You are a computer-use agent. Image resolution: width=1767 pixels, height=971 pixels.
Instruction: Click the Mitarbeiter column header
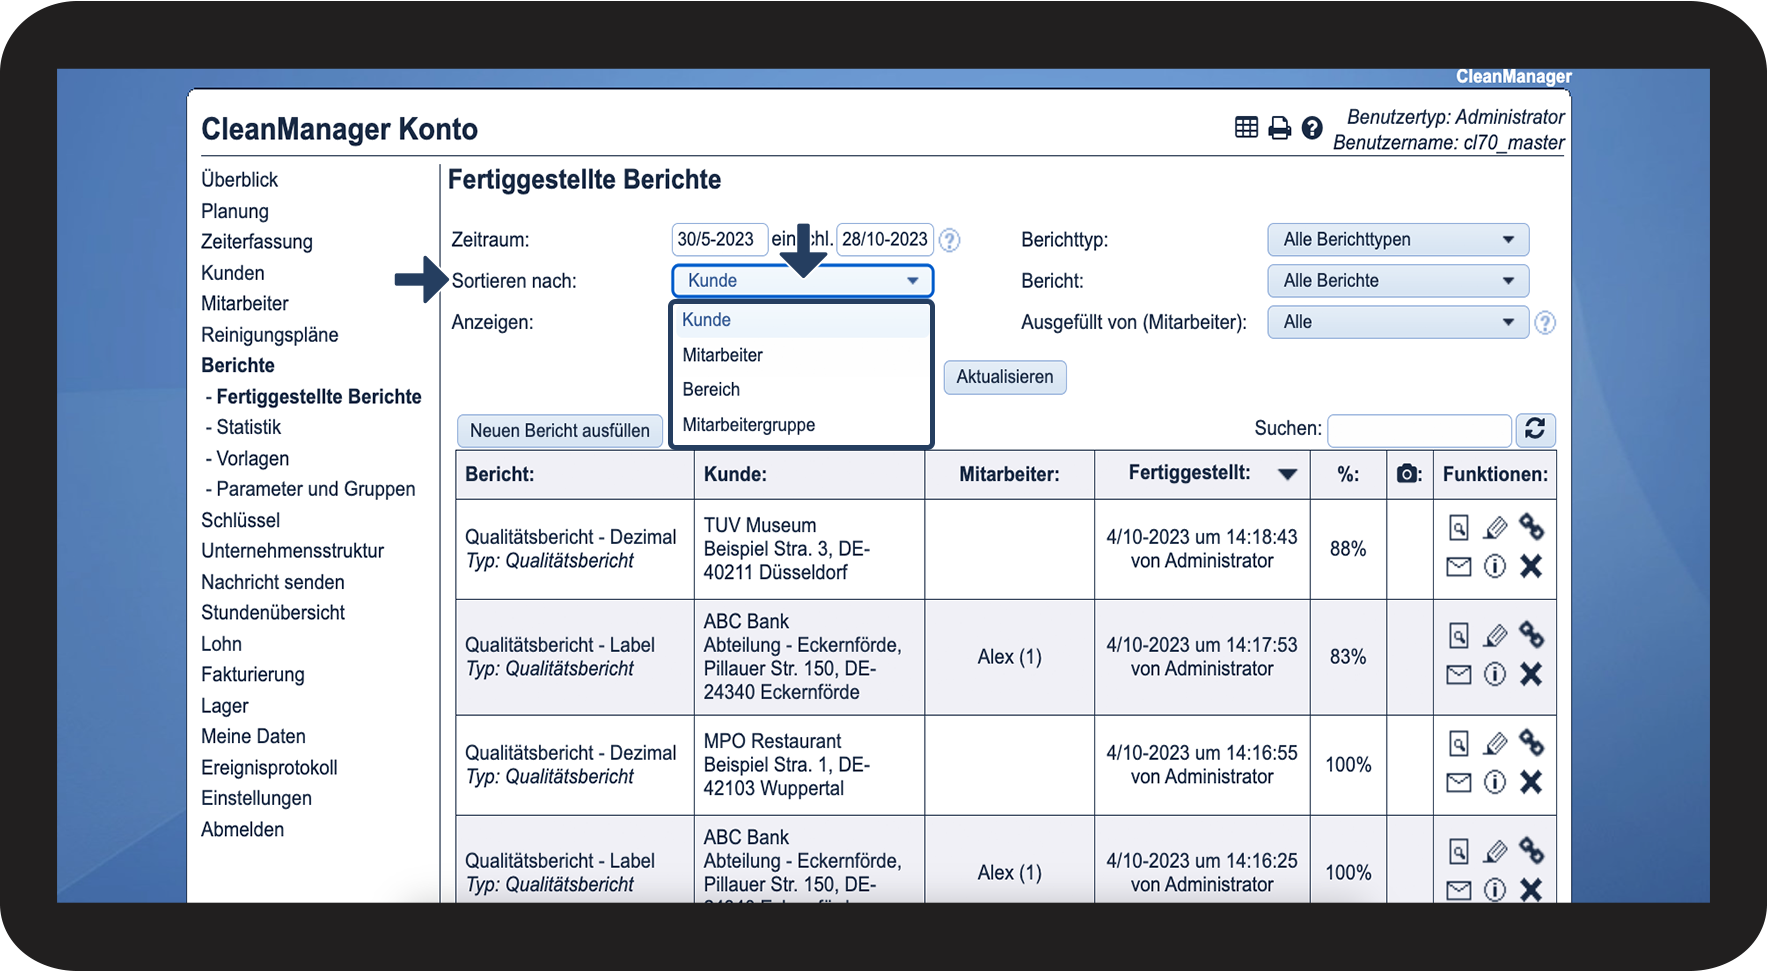coord(1010,475)
